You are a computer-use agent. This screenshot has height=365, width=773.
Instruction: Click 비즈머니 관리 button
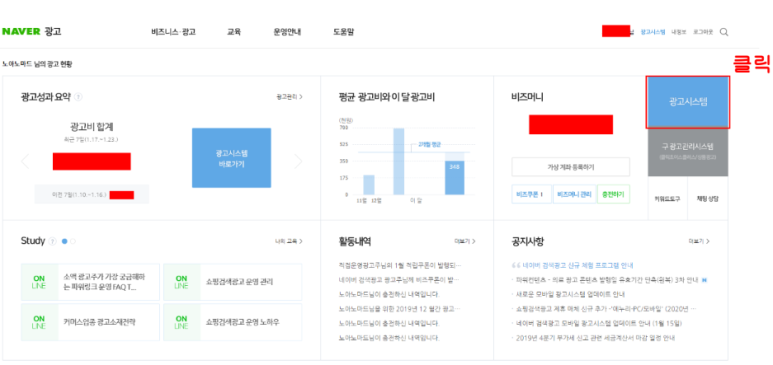(574, 194)
